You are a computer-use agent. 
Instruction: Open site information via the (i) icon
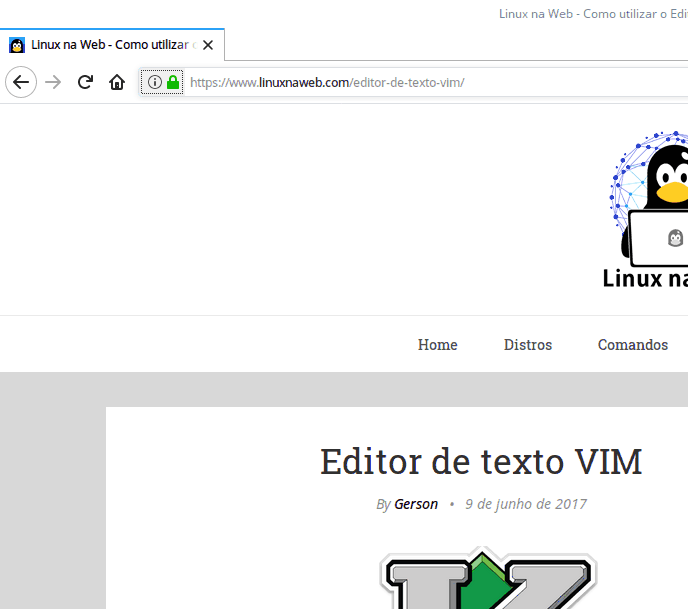[154, 82]
